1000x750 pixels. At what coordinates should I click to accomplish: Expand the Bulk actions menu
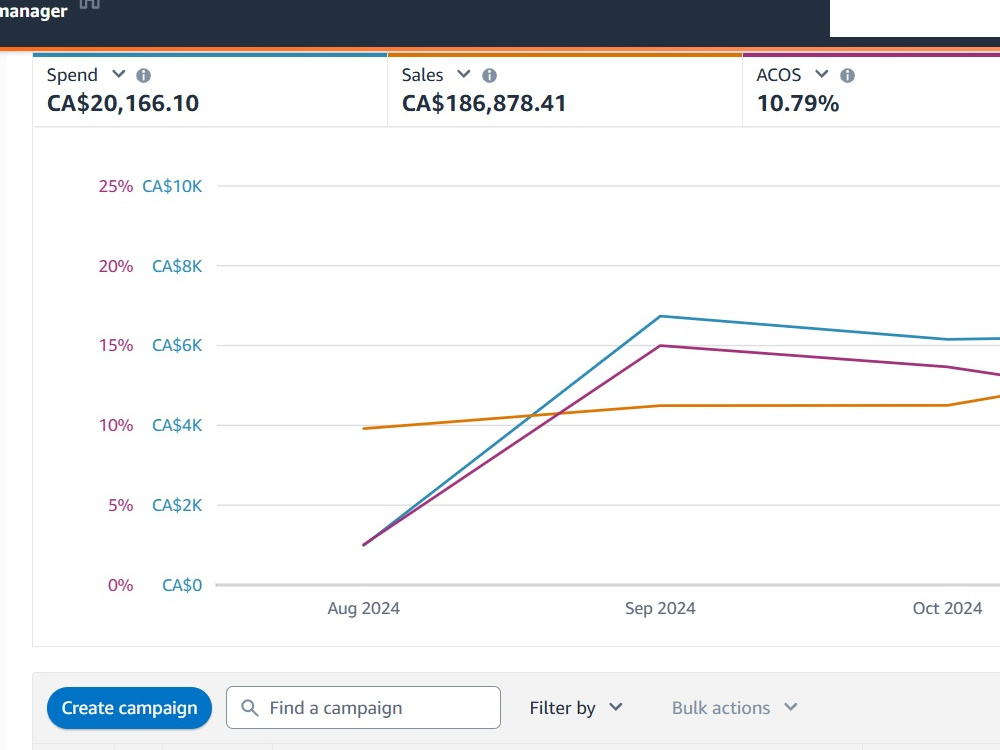[735, 707]
